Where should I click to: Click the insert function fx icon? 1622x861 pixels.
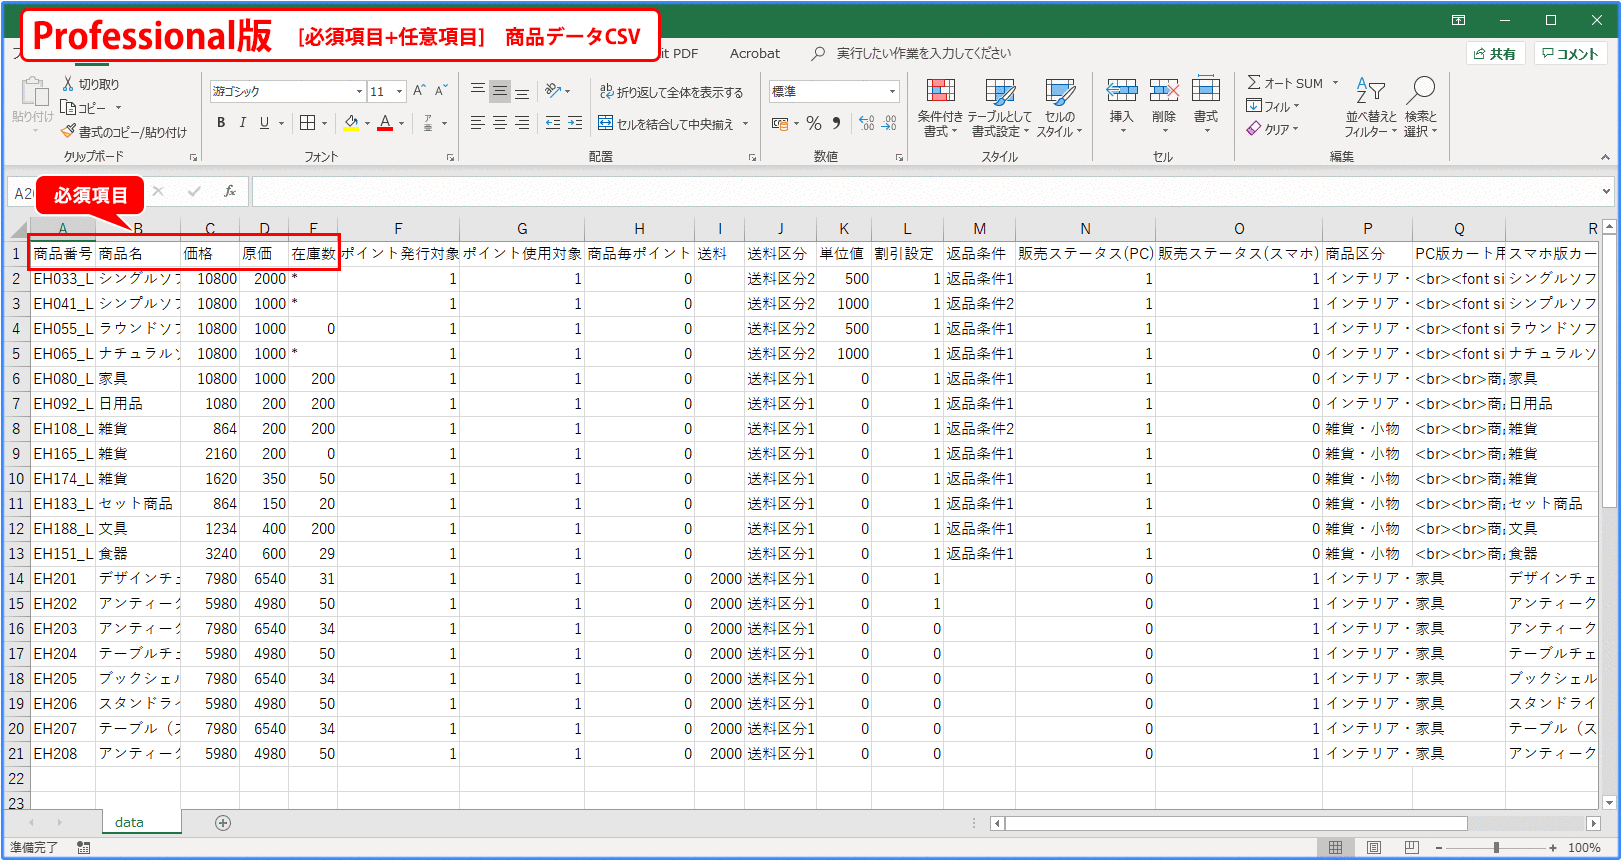[x=230, y=191]
